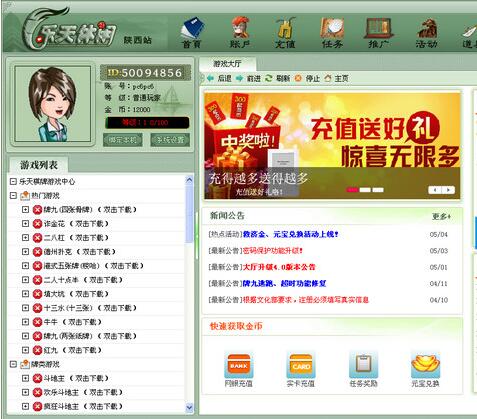Screen dimensions: 477x419
Task: Expand the 牌九(四张骨牌) node
Action: (x=25, y=210)
